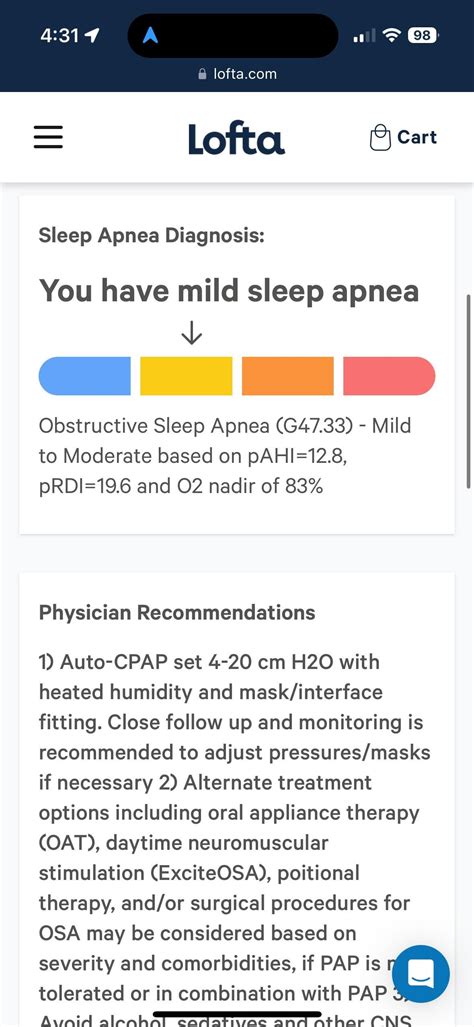Image resolution: width=474 pixels, height=1027 pixels.
Task: Select the blue severity segment
Action: [x=84, y=376]
